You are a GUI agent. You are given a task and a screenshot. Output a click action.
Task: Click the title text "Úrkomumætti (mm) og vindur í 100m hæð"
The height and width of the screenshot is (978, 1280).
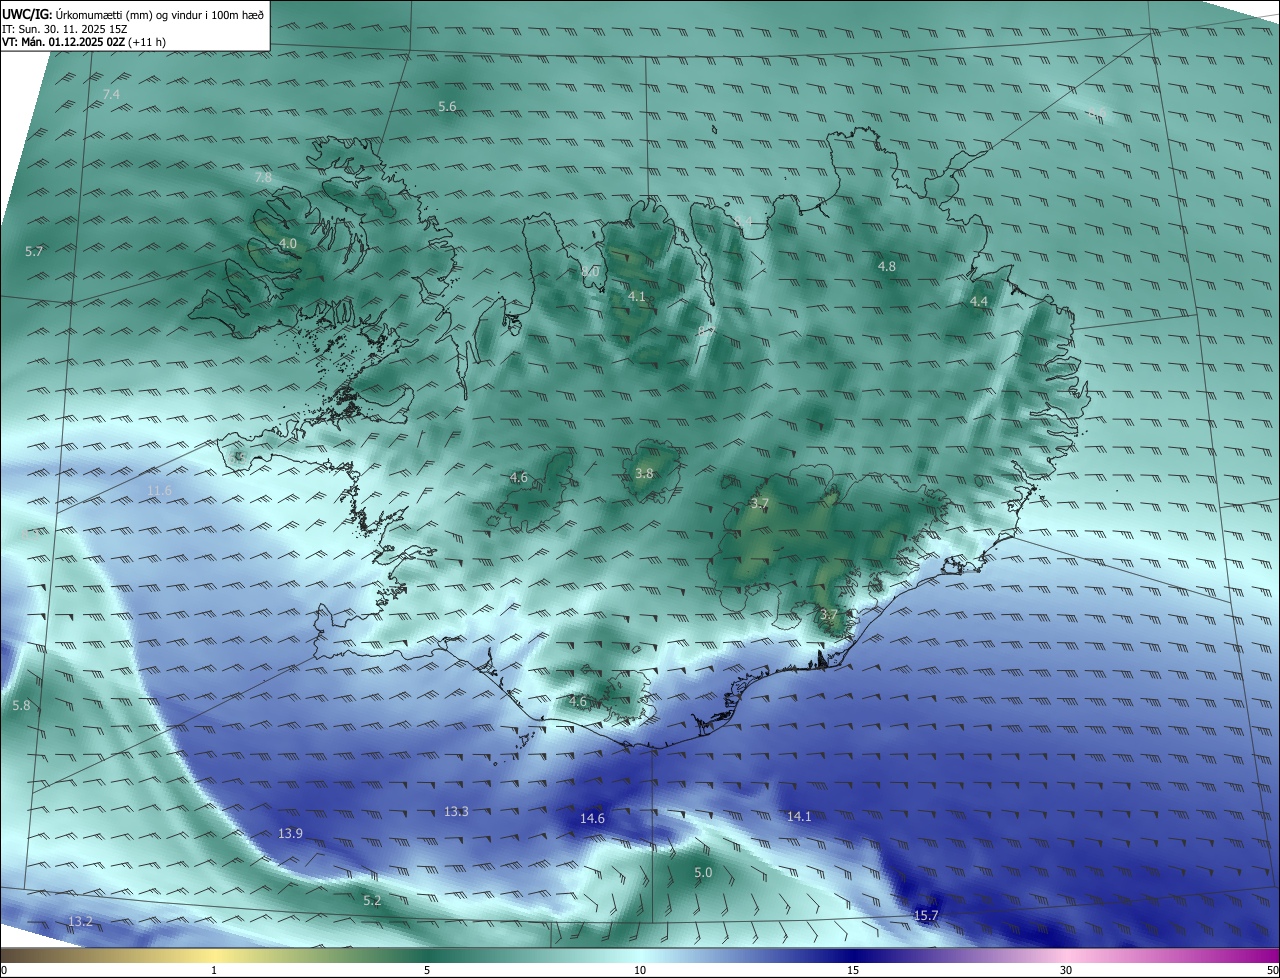tap(160, 13)
